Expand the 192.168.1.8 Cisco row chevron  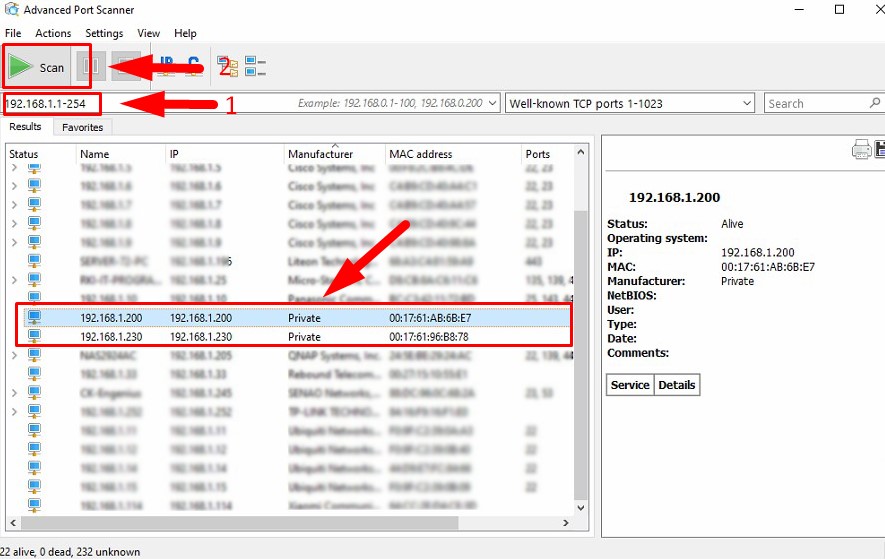14,224
